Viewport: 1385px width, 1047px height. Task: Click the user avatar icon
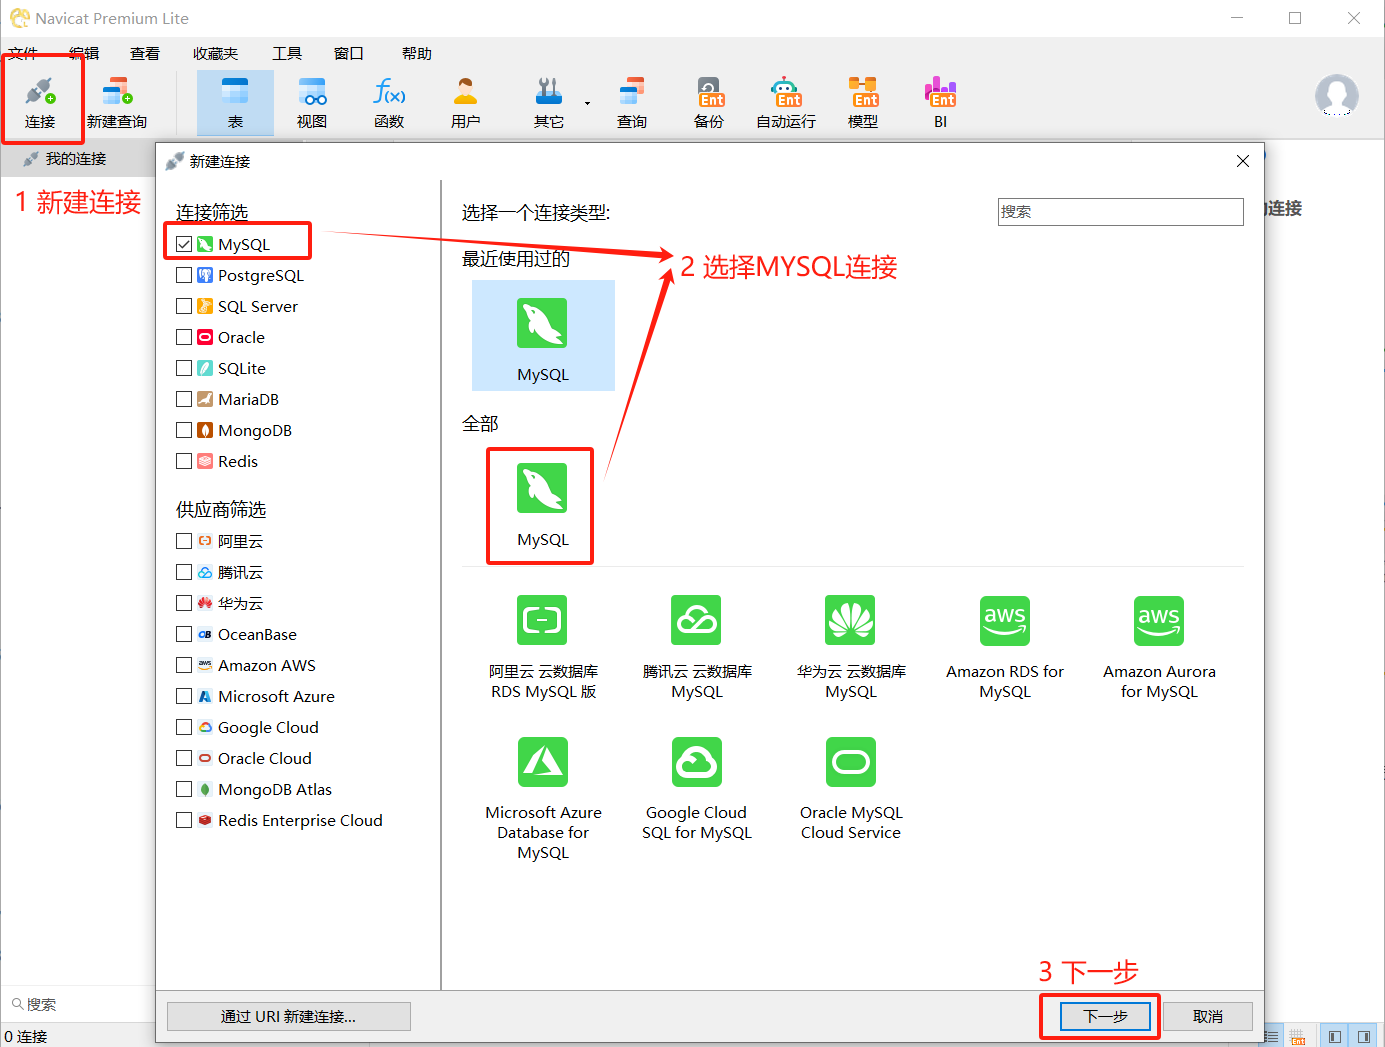click(x=1337, y=96)
